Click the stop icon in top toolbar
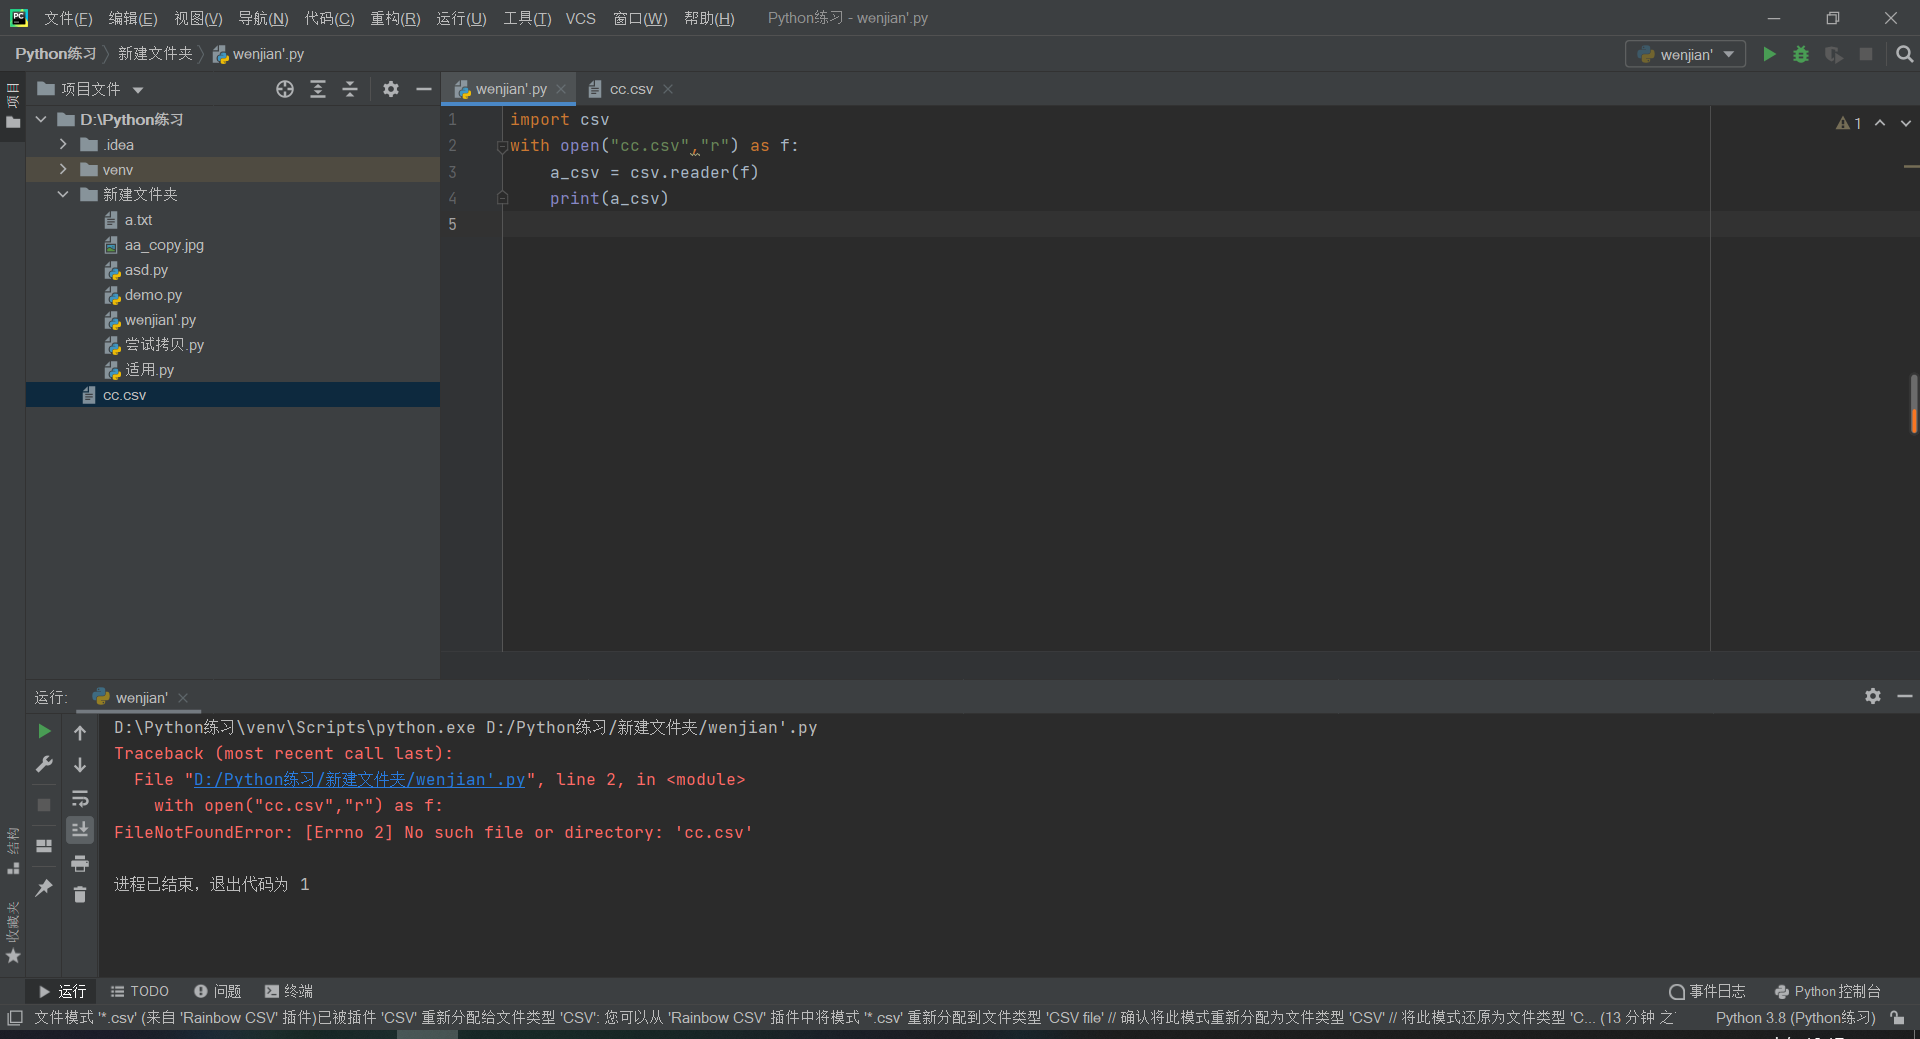 click(x=1866, y=54)
